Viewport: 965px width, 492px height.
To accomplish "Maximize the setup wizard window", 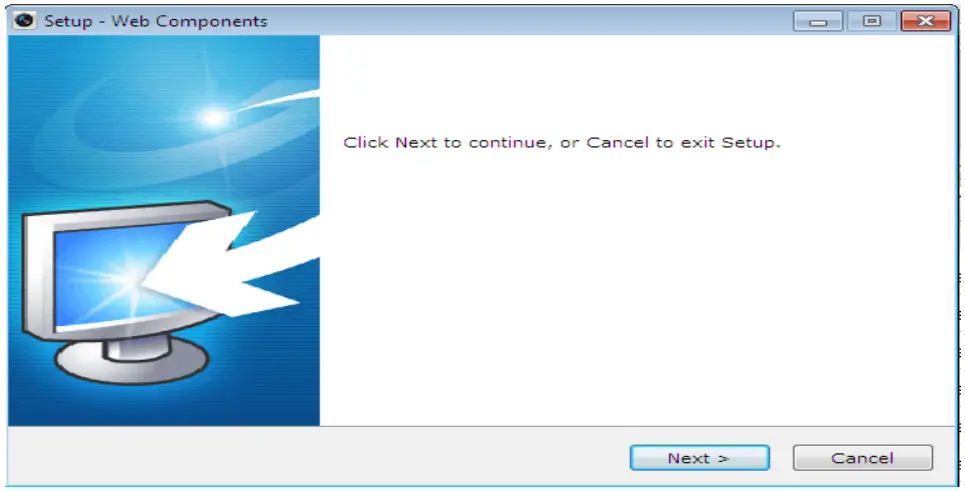I will (x=871, y=21).
